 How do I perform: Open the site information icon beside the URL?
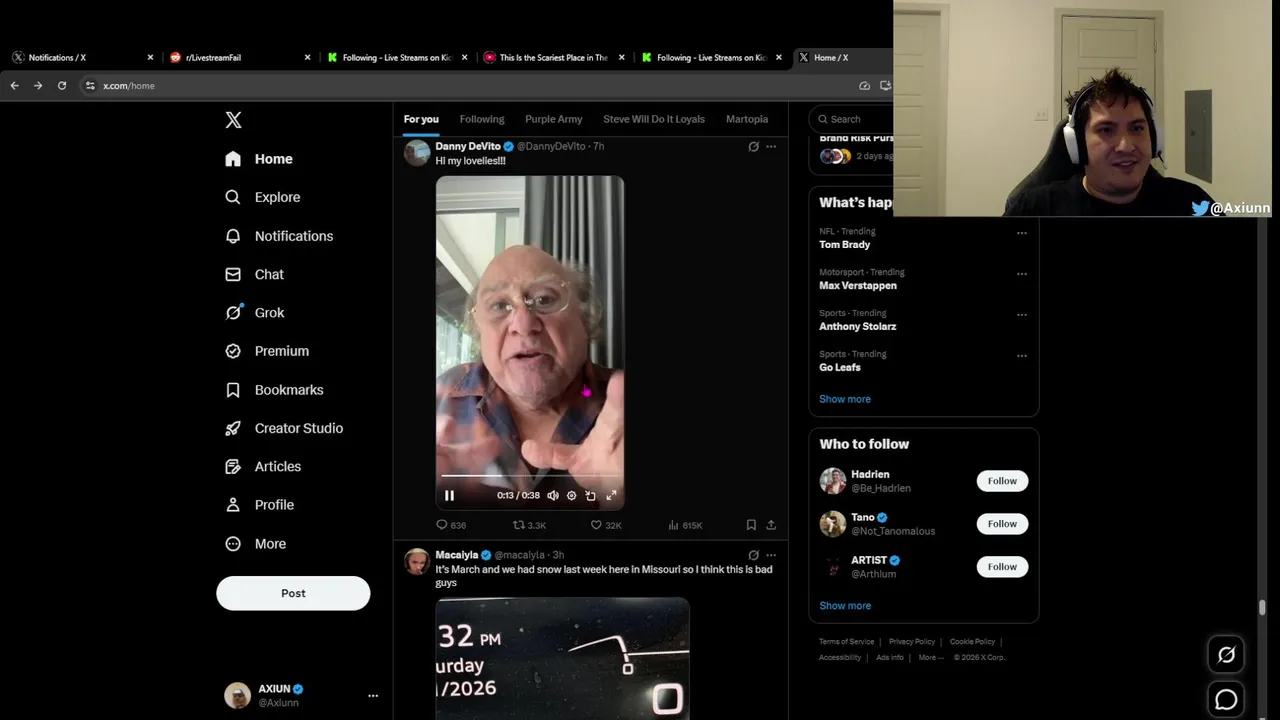(x=90, y=86)
